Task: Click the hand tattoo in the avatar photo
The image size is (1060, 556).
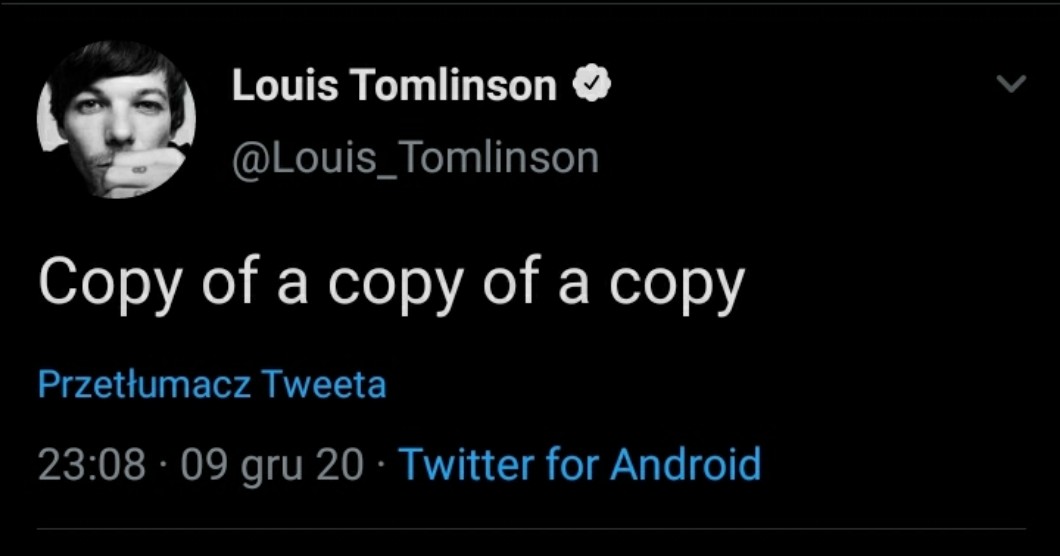Action: point(138,170)
